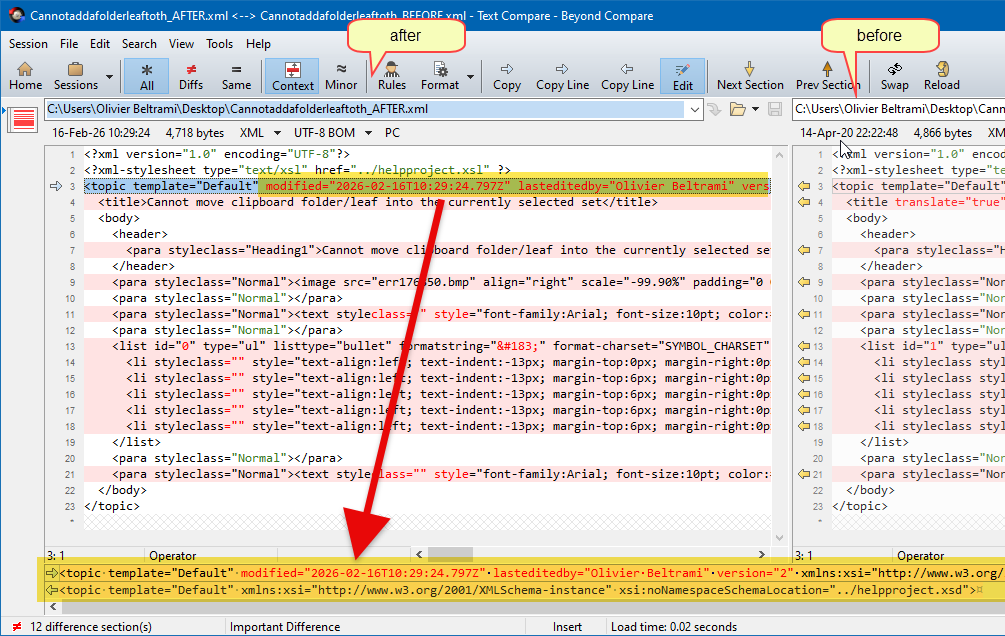Open the browse folder icon for left file
Image resolution: width=1005 pixels, height=636 pixels.
(x=738, y=110)
